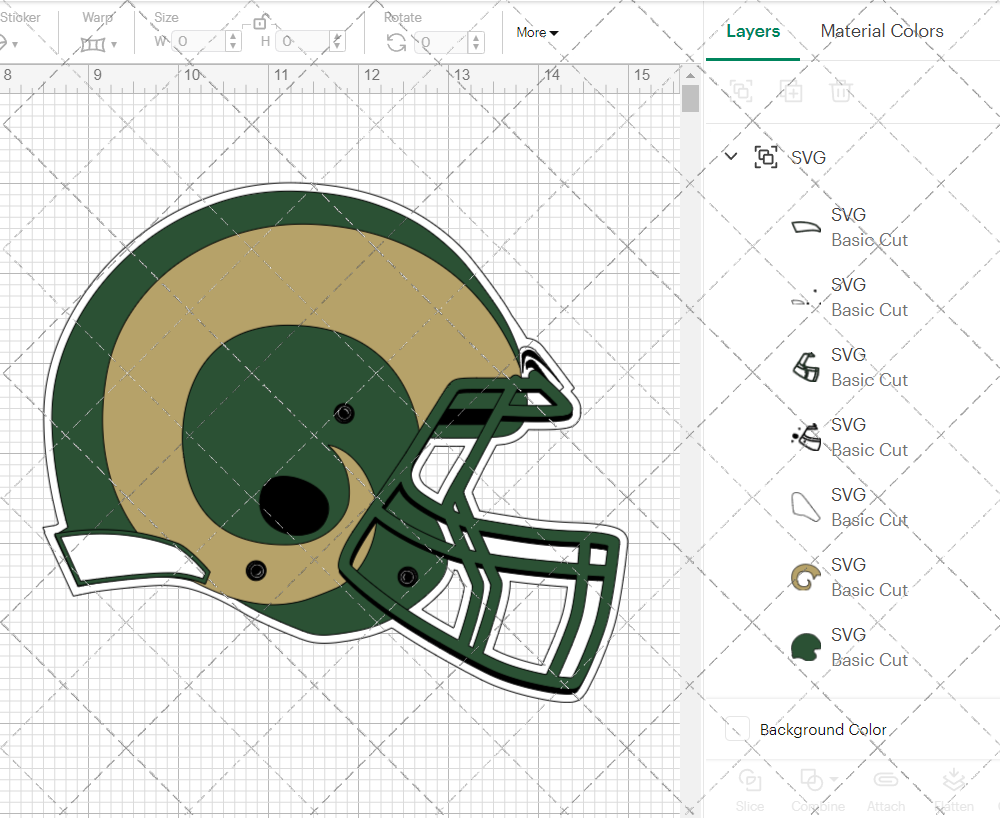
Task: Click the Rotate angle input field
Action: coord(442,43)
